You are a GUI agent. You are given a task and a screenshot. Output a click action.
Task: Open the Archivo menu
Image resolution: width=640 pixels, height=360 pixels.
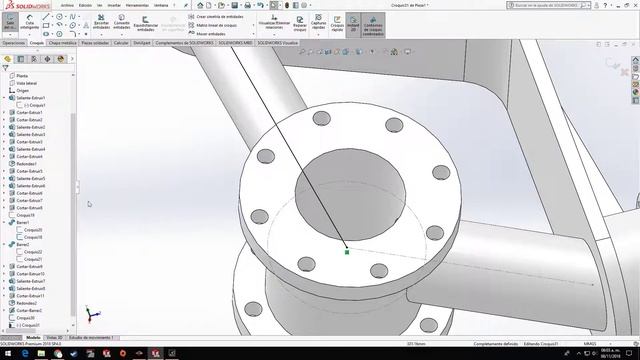pyautogui.click(x=67, y=5)
